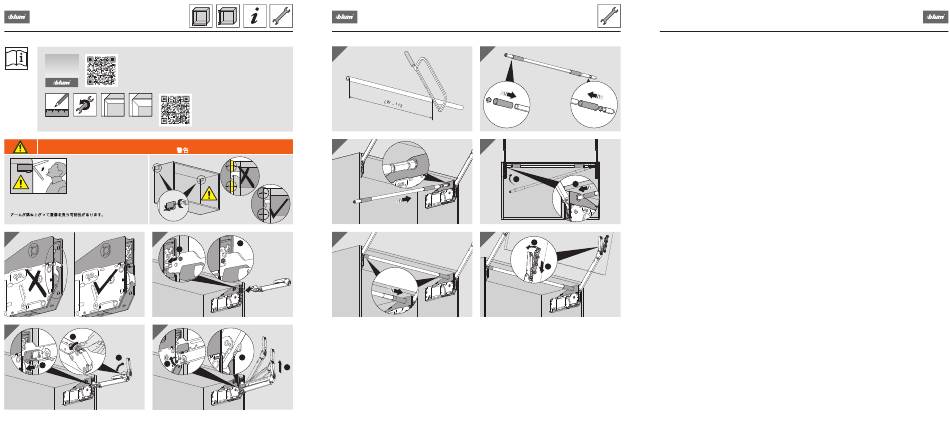950x433 pixels.
Task: Open the rod connector sleeves illustration
Action: click(x=550, y=88)
